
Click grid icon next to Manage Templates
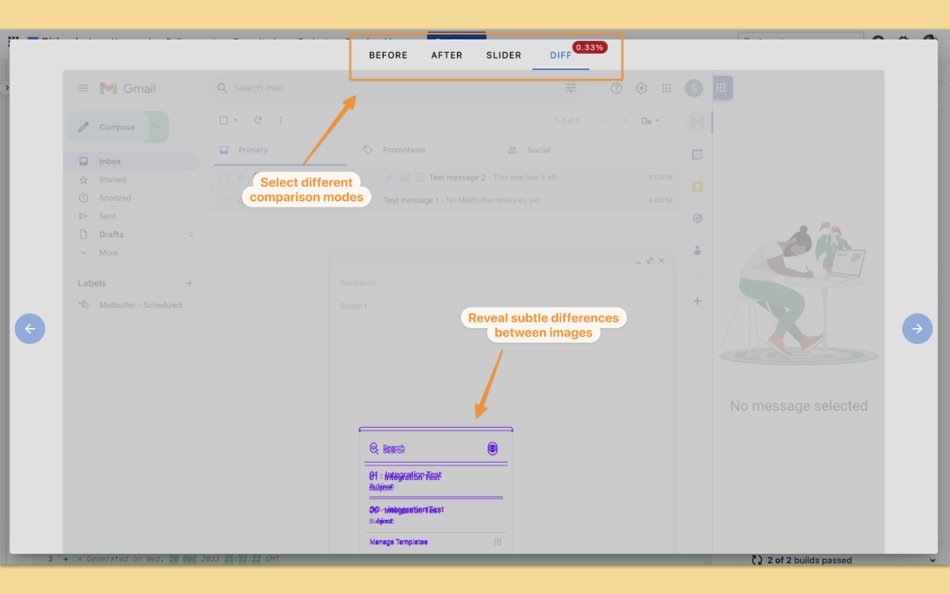[497, 542]
